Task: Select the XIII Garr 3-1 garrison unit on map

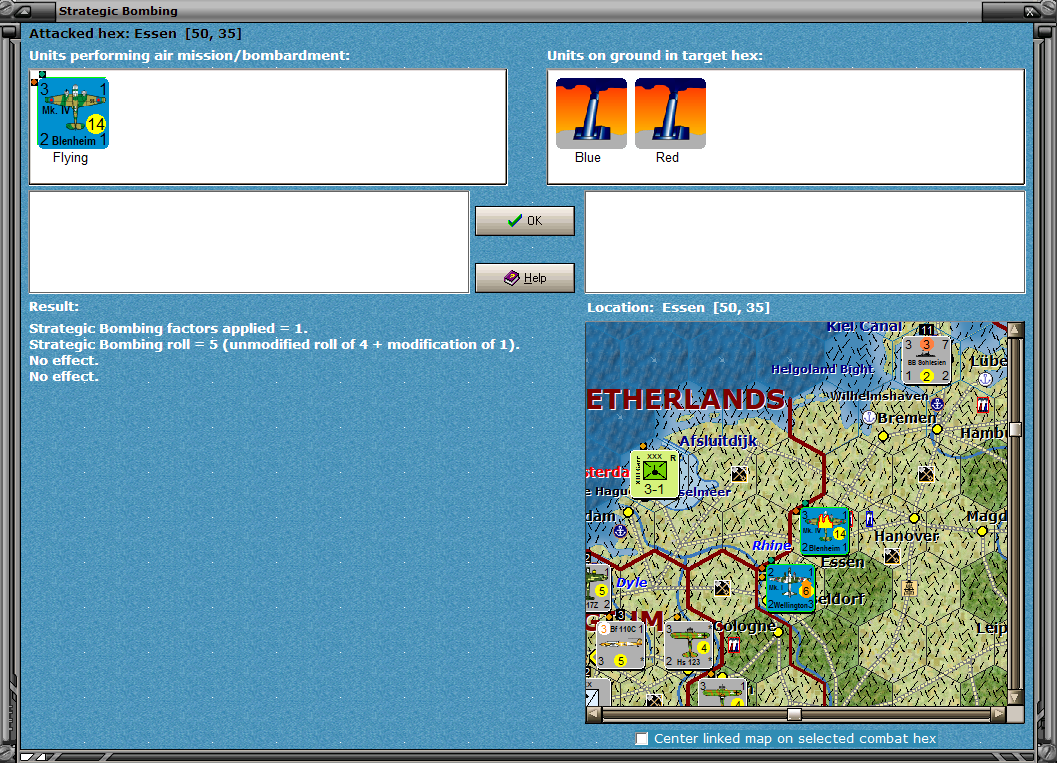Action: (x=655, y=473)
